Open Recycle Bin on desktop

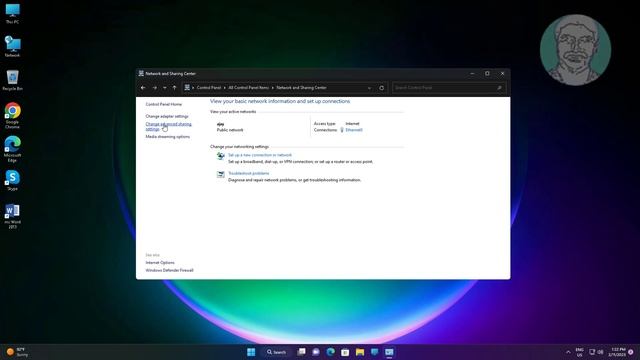point(12,80)
